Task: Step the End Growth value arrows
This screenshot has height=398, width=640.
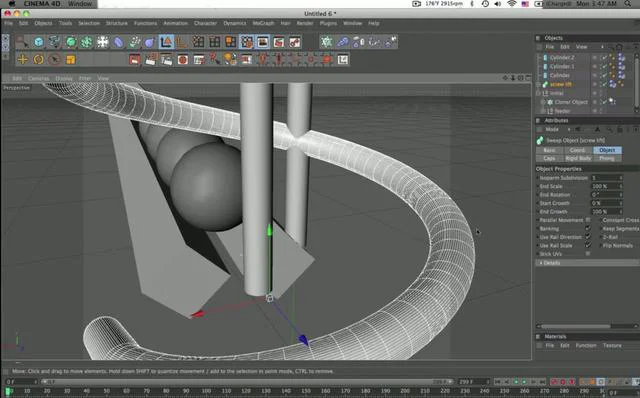Action: [621, 211]
